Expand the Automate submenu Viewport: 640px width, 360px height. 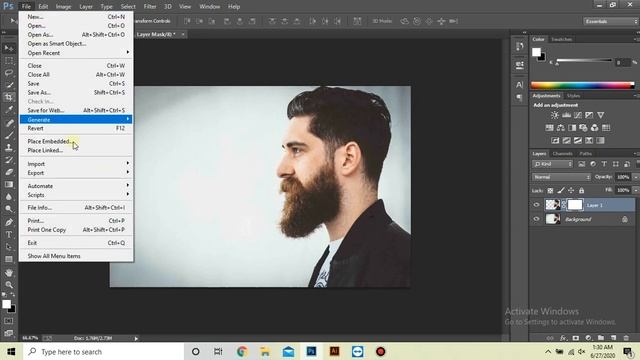click(x=76, y=186)
